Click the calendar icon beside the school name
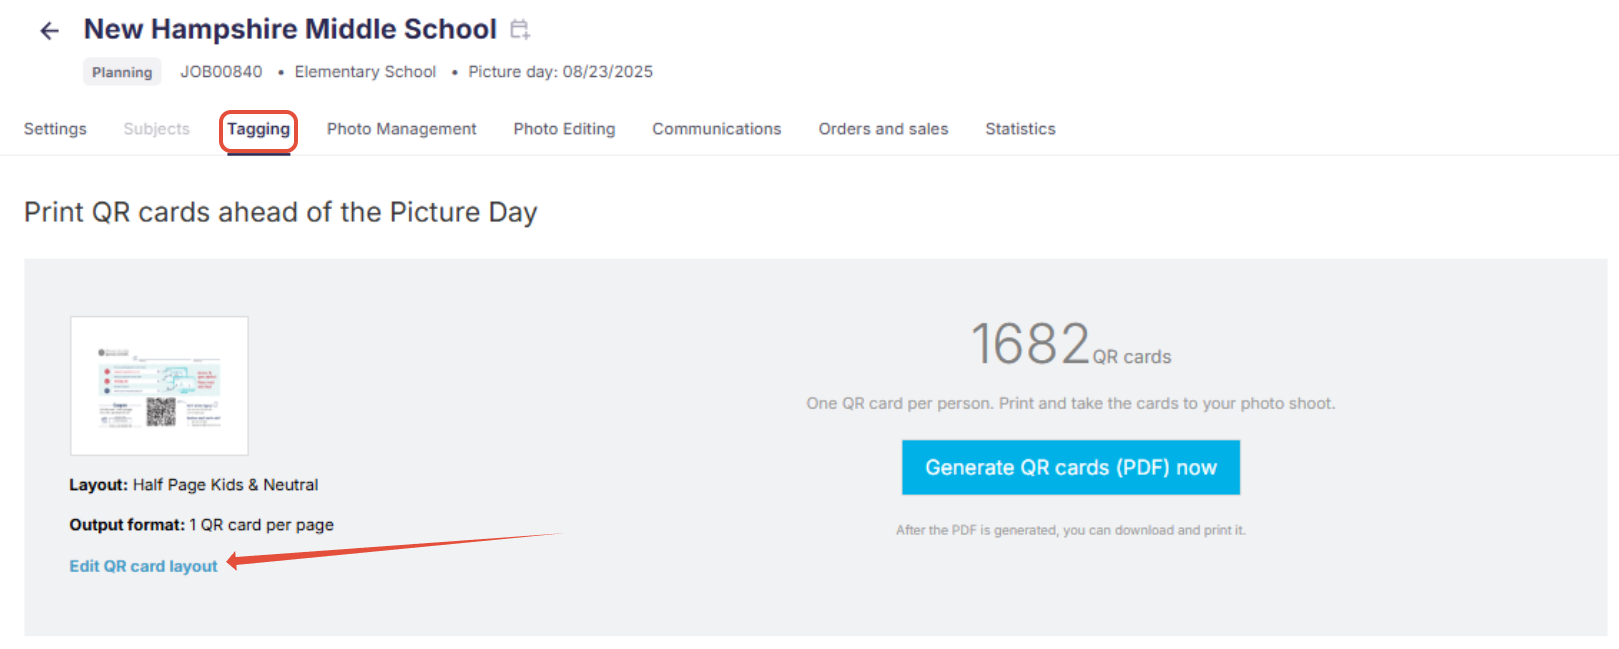 pyautogui.click(x=519, y=30)
